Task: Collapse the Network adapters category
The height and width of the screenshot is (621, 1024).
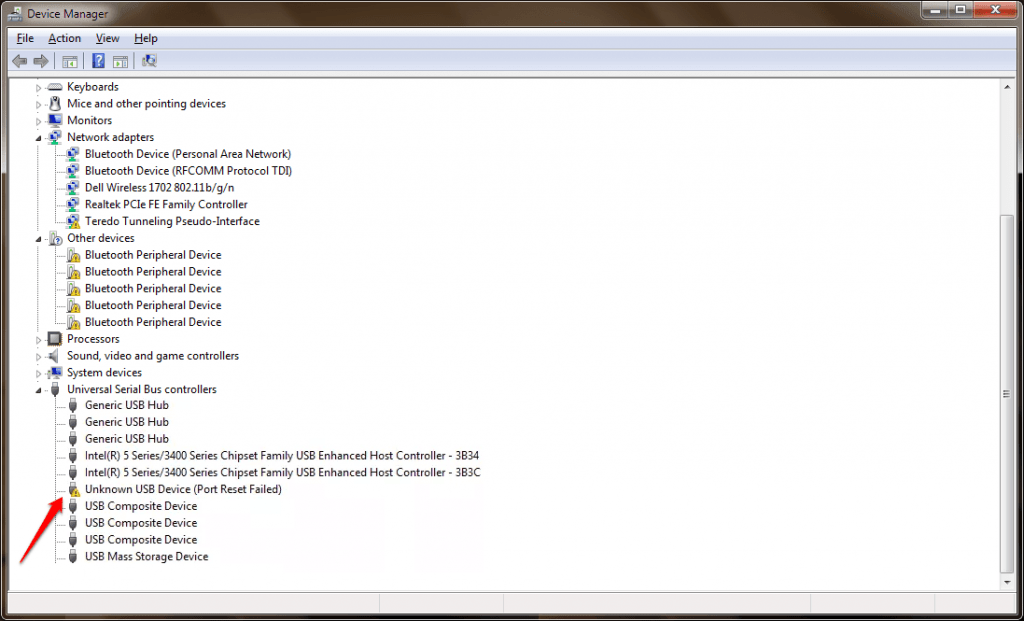Action: 38,137
